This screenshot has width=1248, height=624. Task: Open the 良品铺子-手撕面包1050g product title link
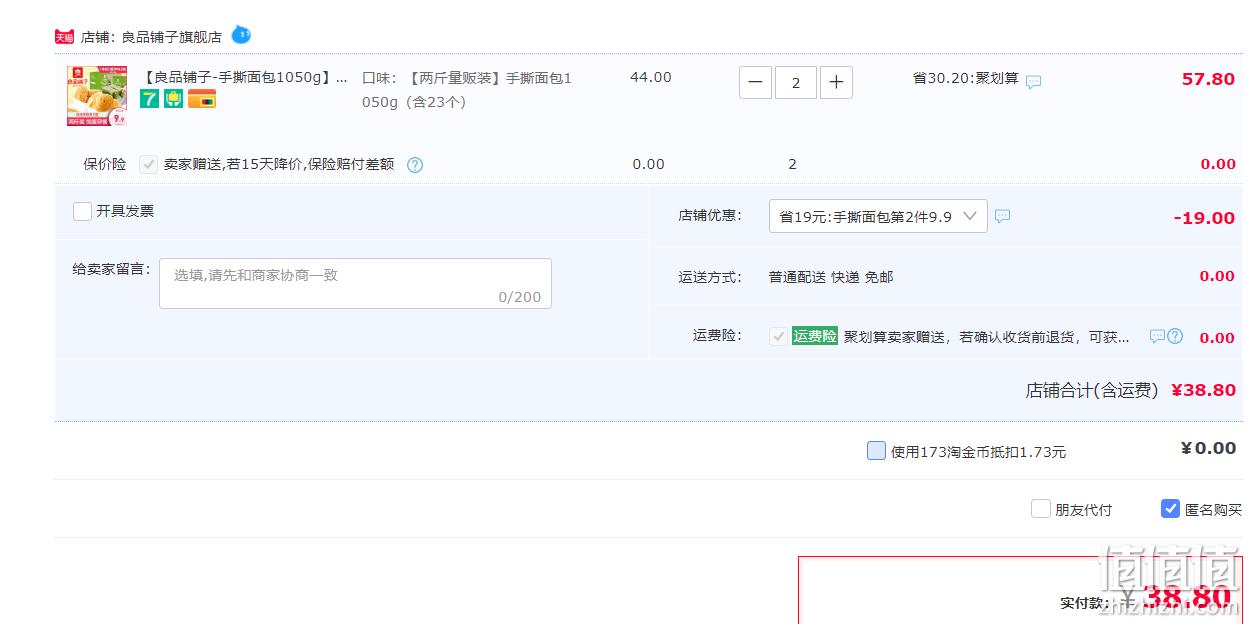tap(246, 77)
